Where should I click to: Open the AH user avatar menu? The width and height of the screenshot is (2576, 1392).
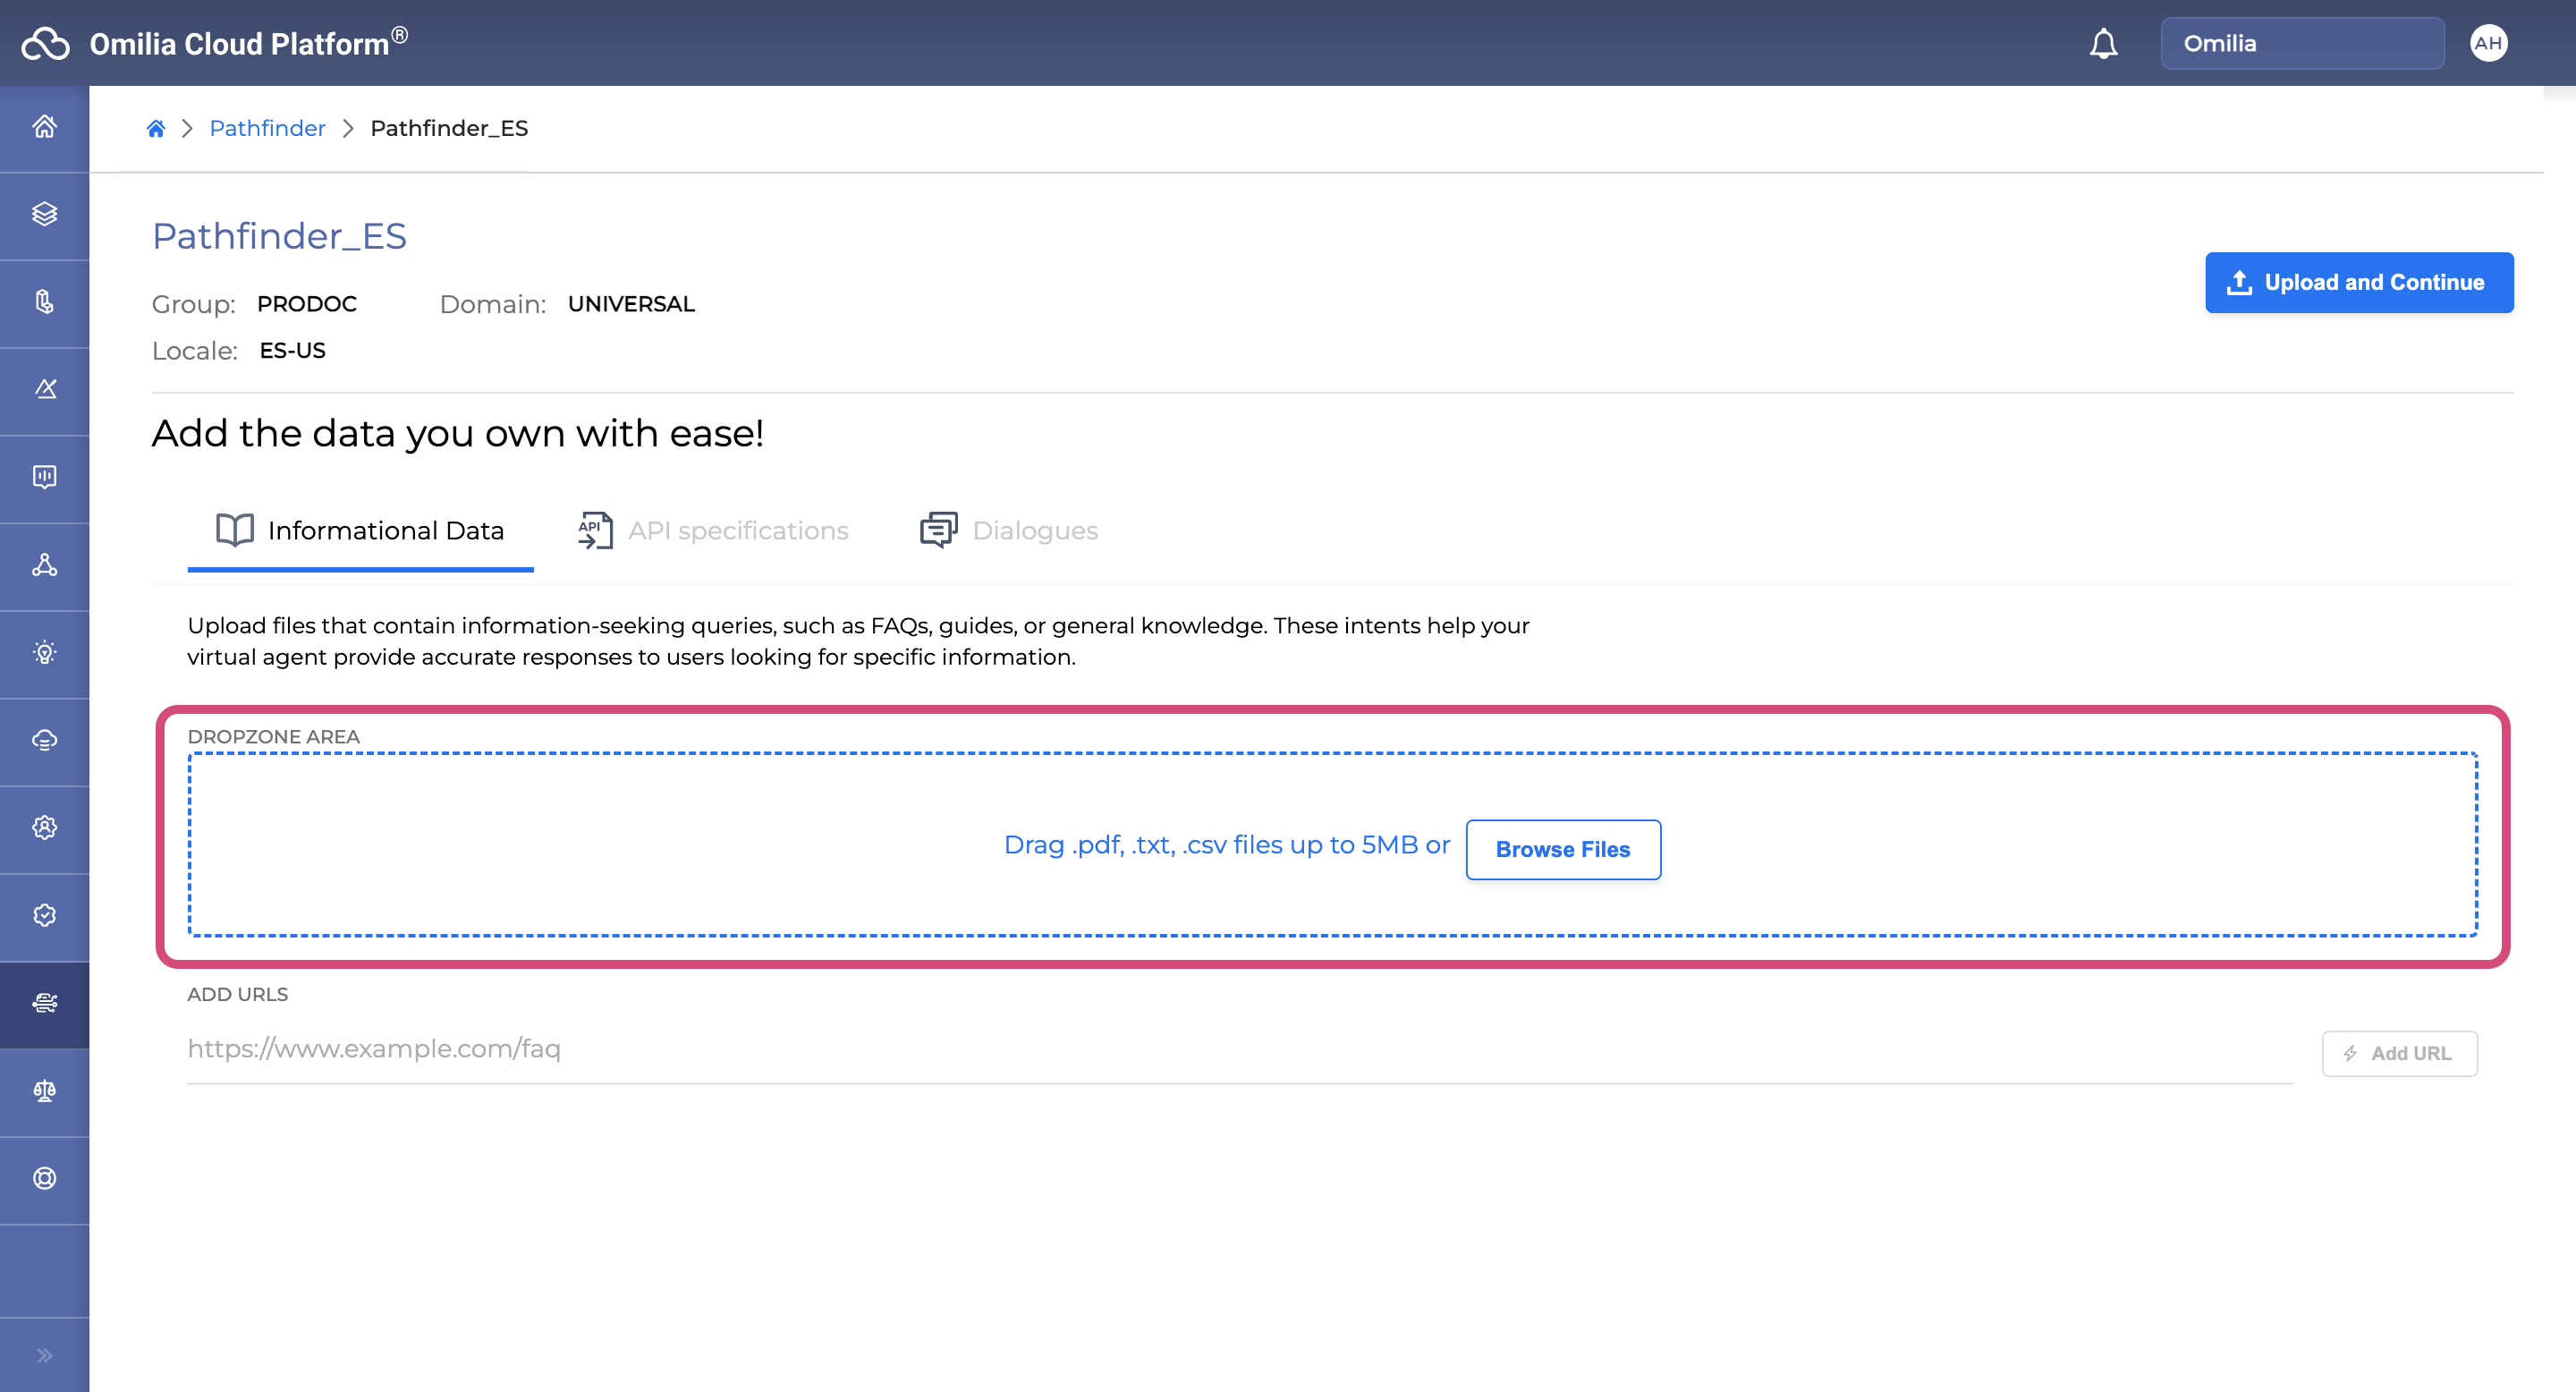coord(2487,43)
